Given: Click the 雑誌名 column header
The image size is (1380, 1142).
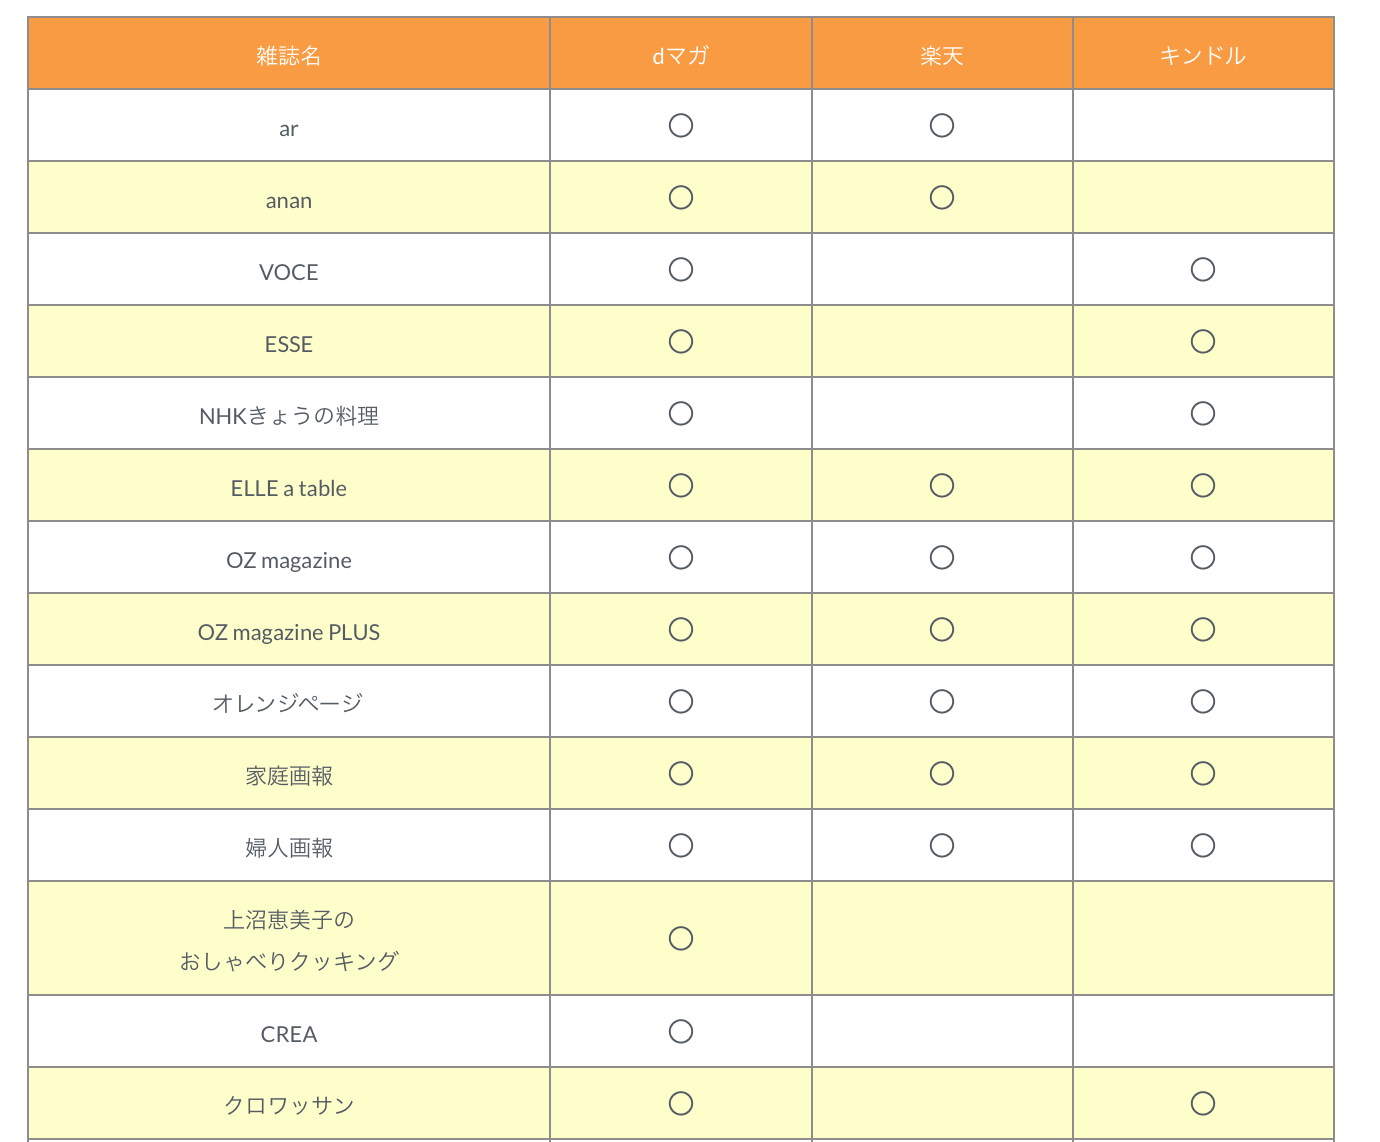Looking at the screenshot, I should pos(289,54).
